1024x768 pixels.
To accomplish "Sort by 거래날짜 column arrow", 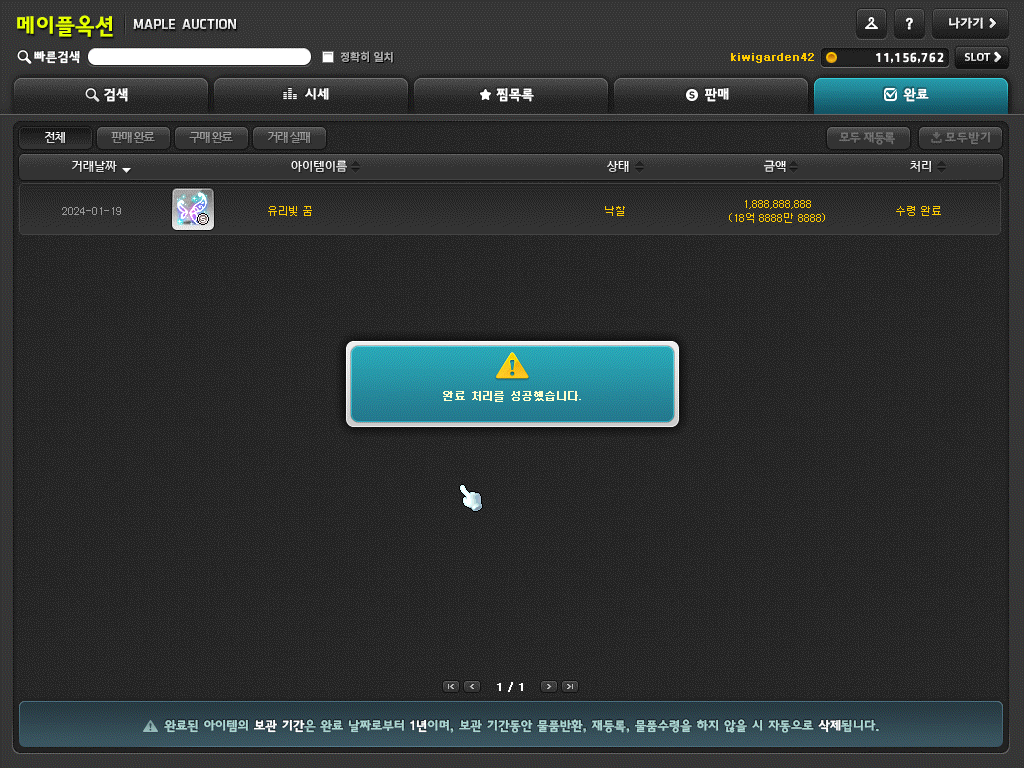I will pyautogui.click(x=127, y=170).
